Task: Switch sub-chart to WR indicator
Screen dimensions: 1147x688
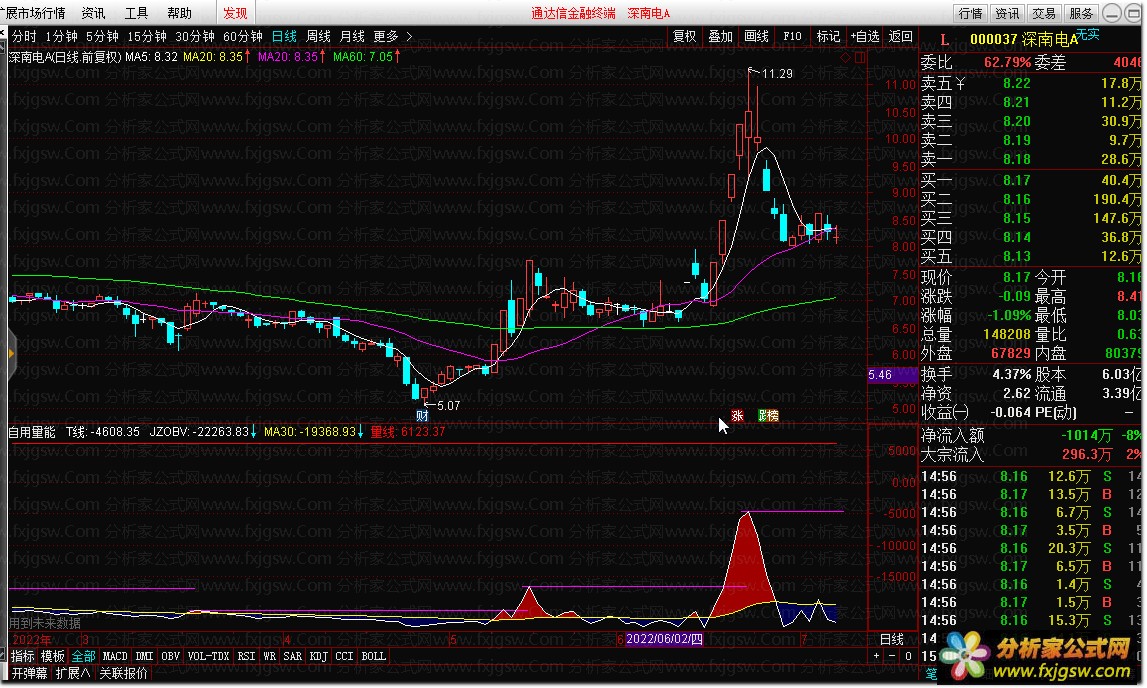Action: click(269, 656)
